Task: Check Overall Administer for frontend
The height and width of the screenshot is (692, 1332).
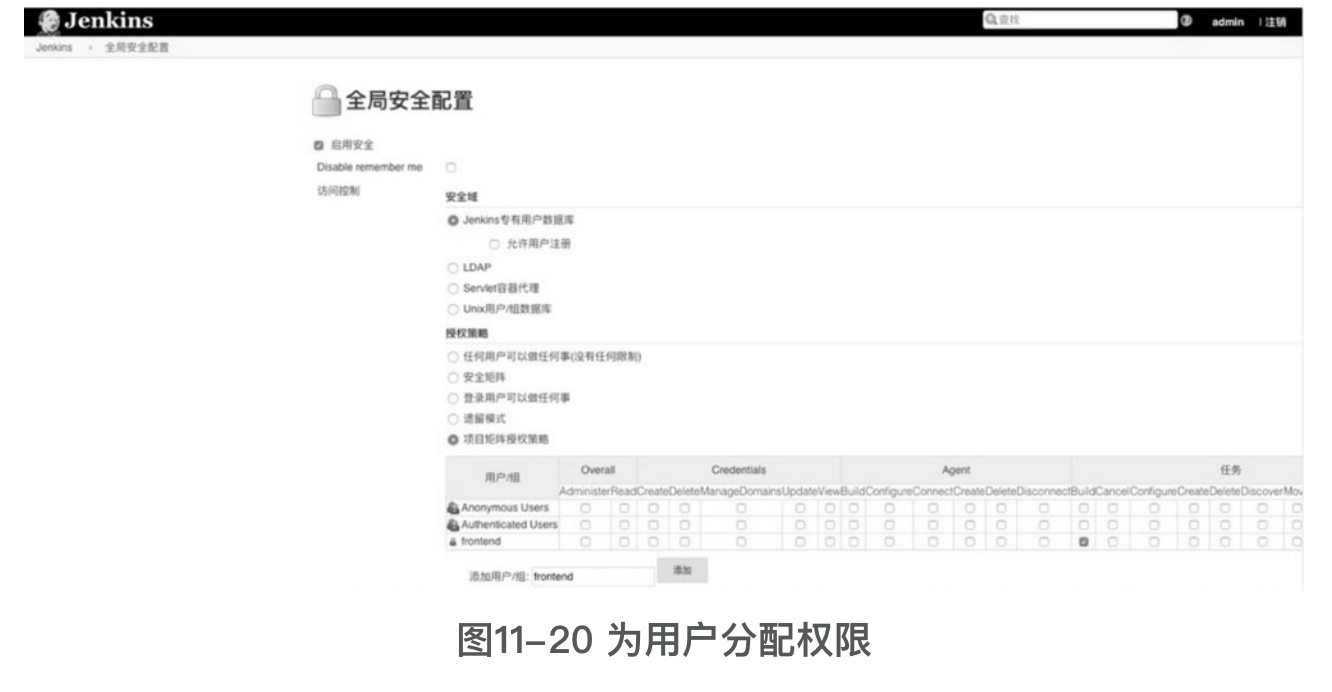Action: tap(585, 541)
